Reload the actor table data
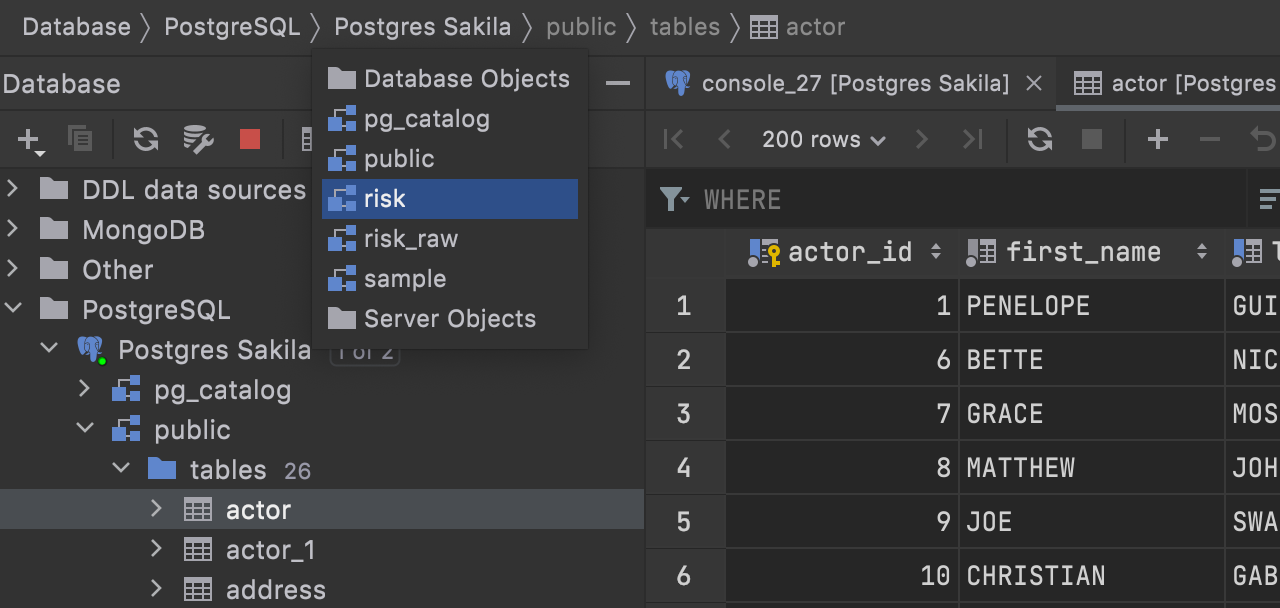The height and width of the screenshot is (608, 1280). pos(1040,139)
